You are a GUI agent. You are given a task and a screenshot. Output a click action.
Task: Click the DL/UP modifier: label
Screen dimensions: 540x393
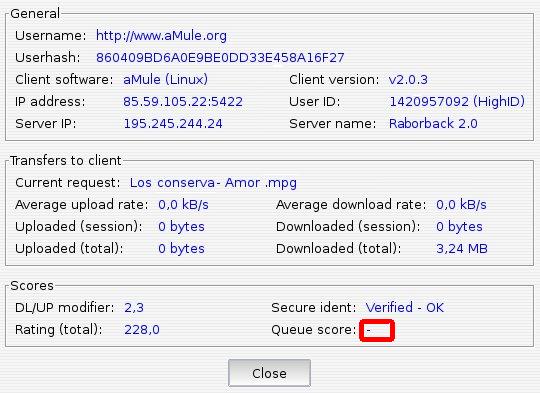click(x=65, y=308)
